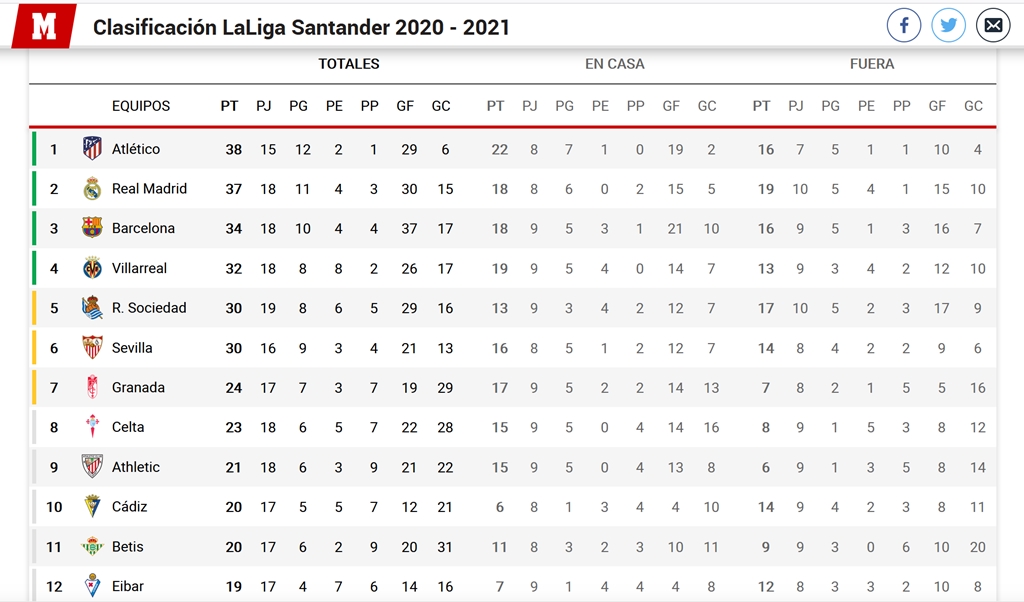The image size is (1024, 602).
Task: Select the EN CASA column group header
Action: click(615, 64)
